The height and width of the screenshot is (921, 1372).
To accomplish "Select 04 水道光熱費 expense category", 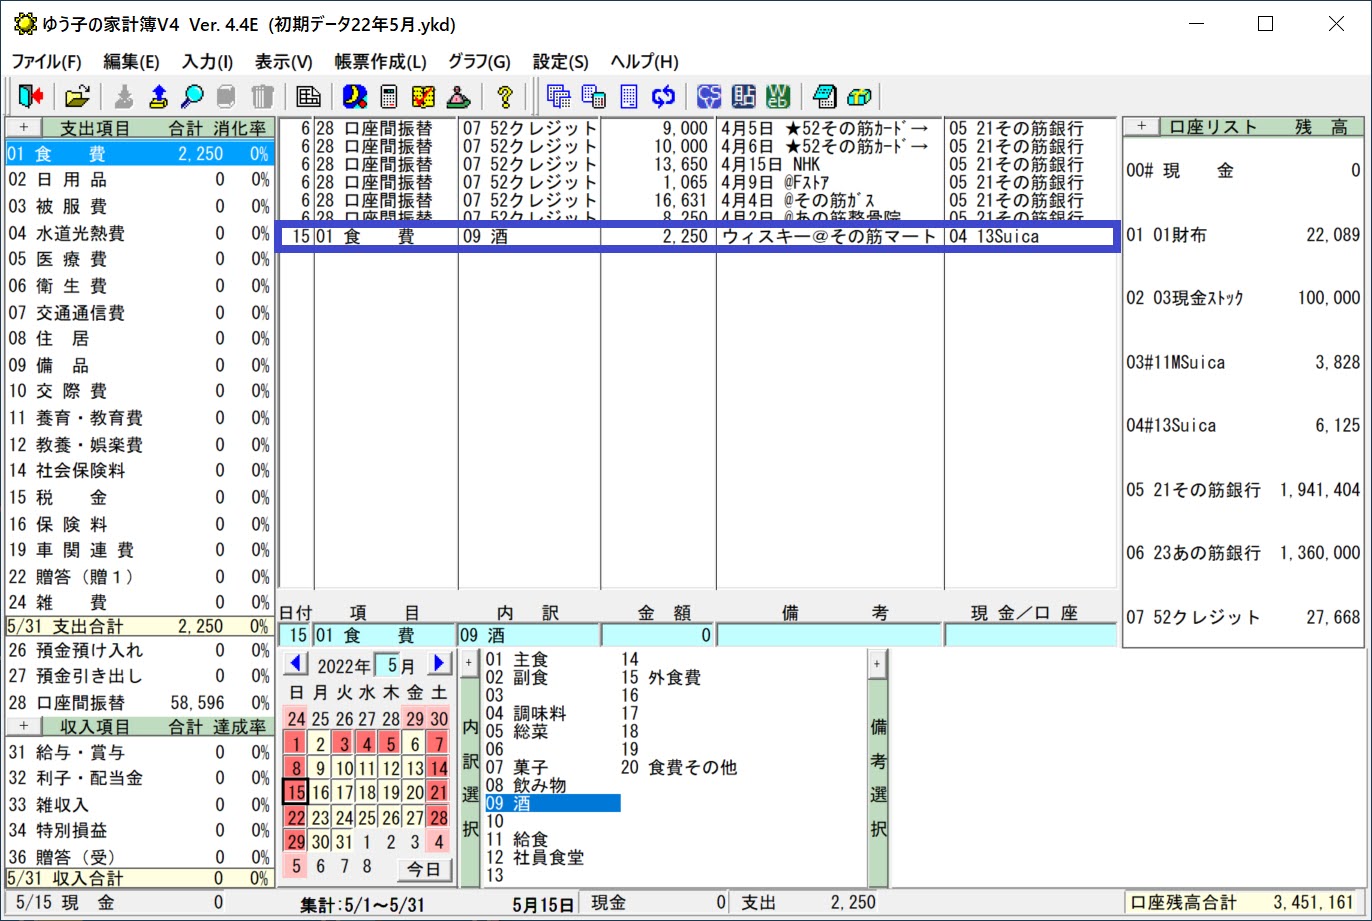I will click(139, 233).
